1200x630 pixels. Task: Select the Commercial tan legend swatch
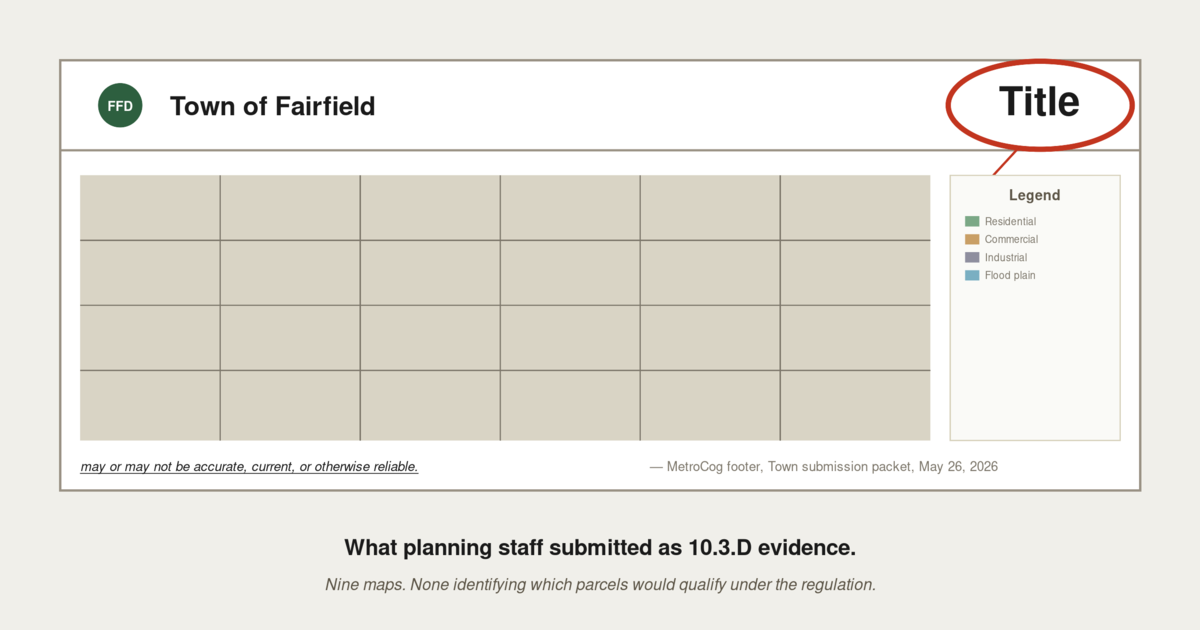point(972,239)
